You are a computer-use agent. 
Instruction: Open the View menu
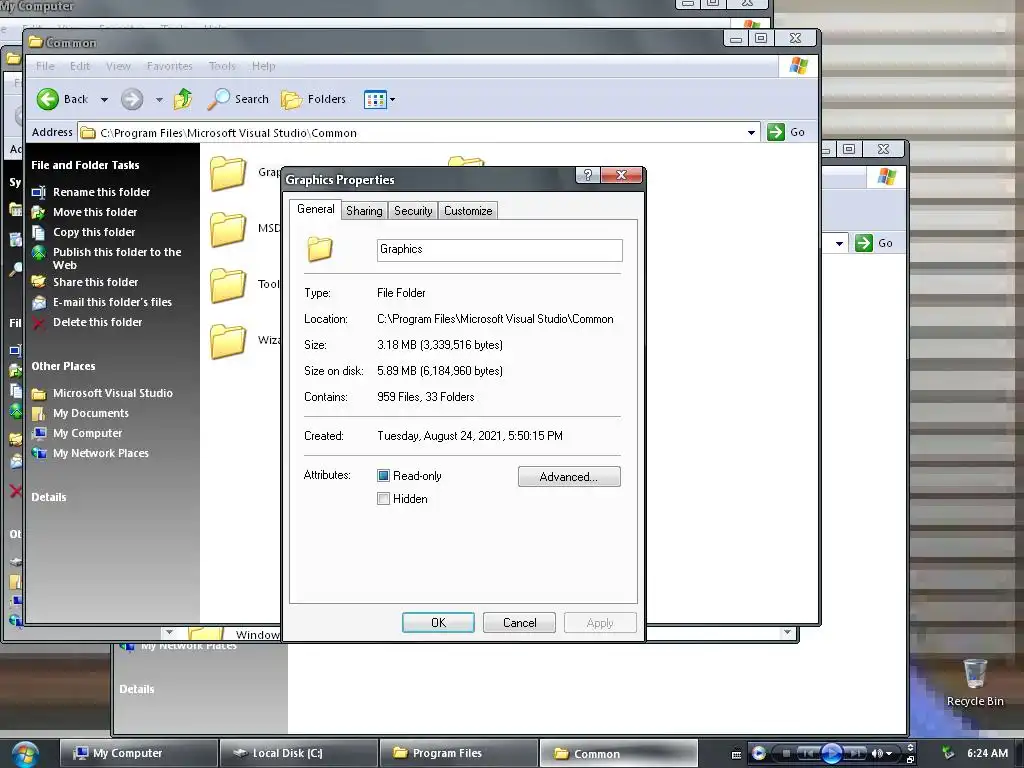click(x=118, y=66)
